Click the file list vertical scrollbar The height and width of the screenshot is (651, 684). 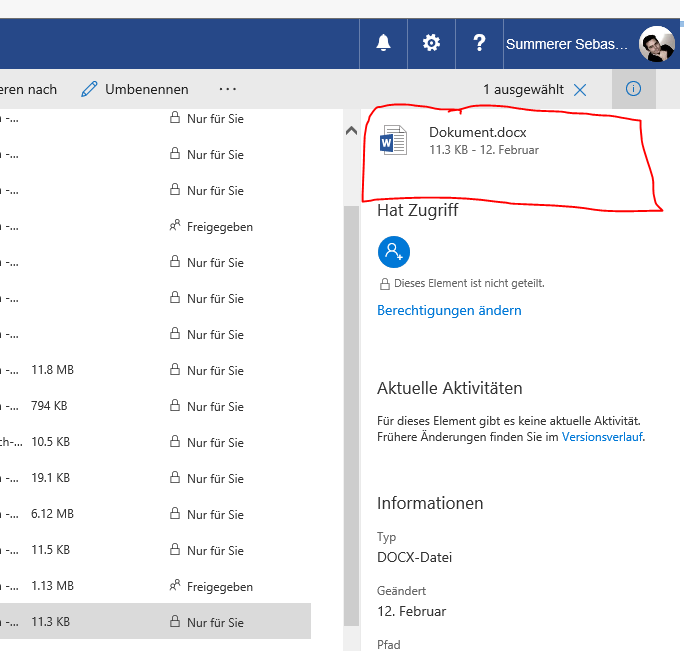click(351, 415)
